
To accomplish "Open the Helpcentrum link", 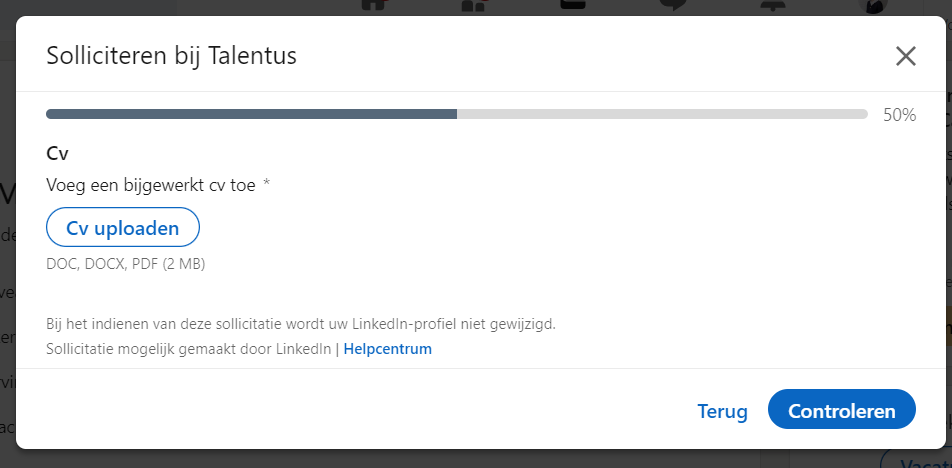I will 387,349.
